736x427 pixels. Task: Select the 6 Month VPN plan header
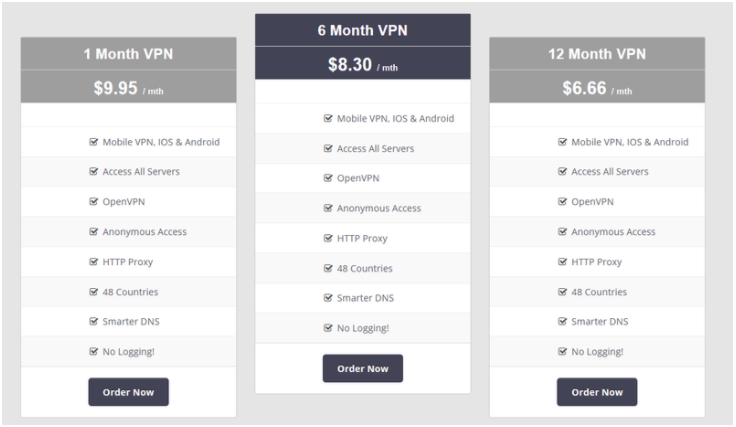tap(362, 30)
